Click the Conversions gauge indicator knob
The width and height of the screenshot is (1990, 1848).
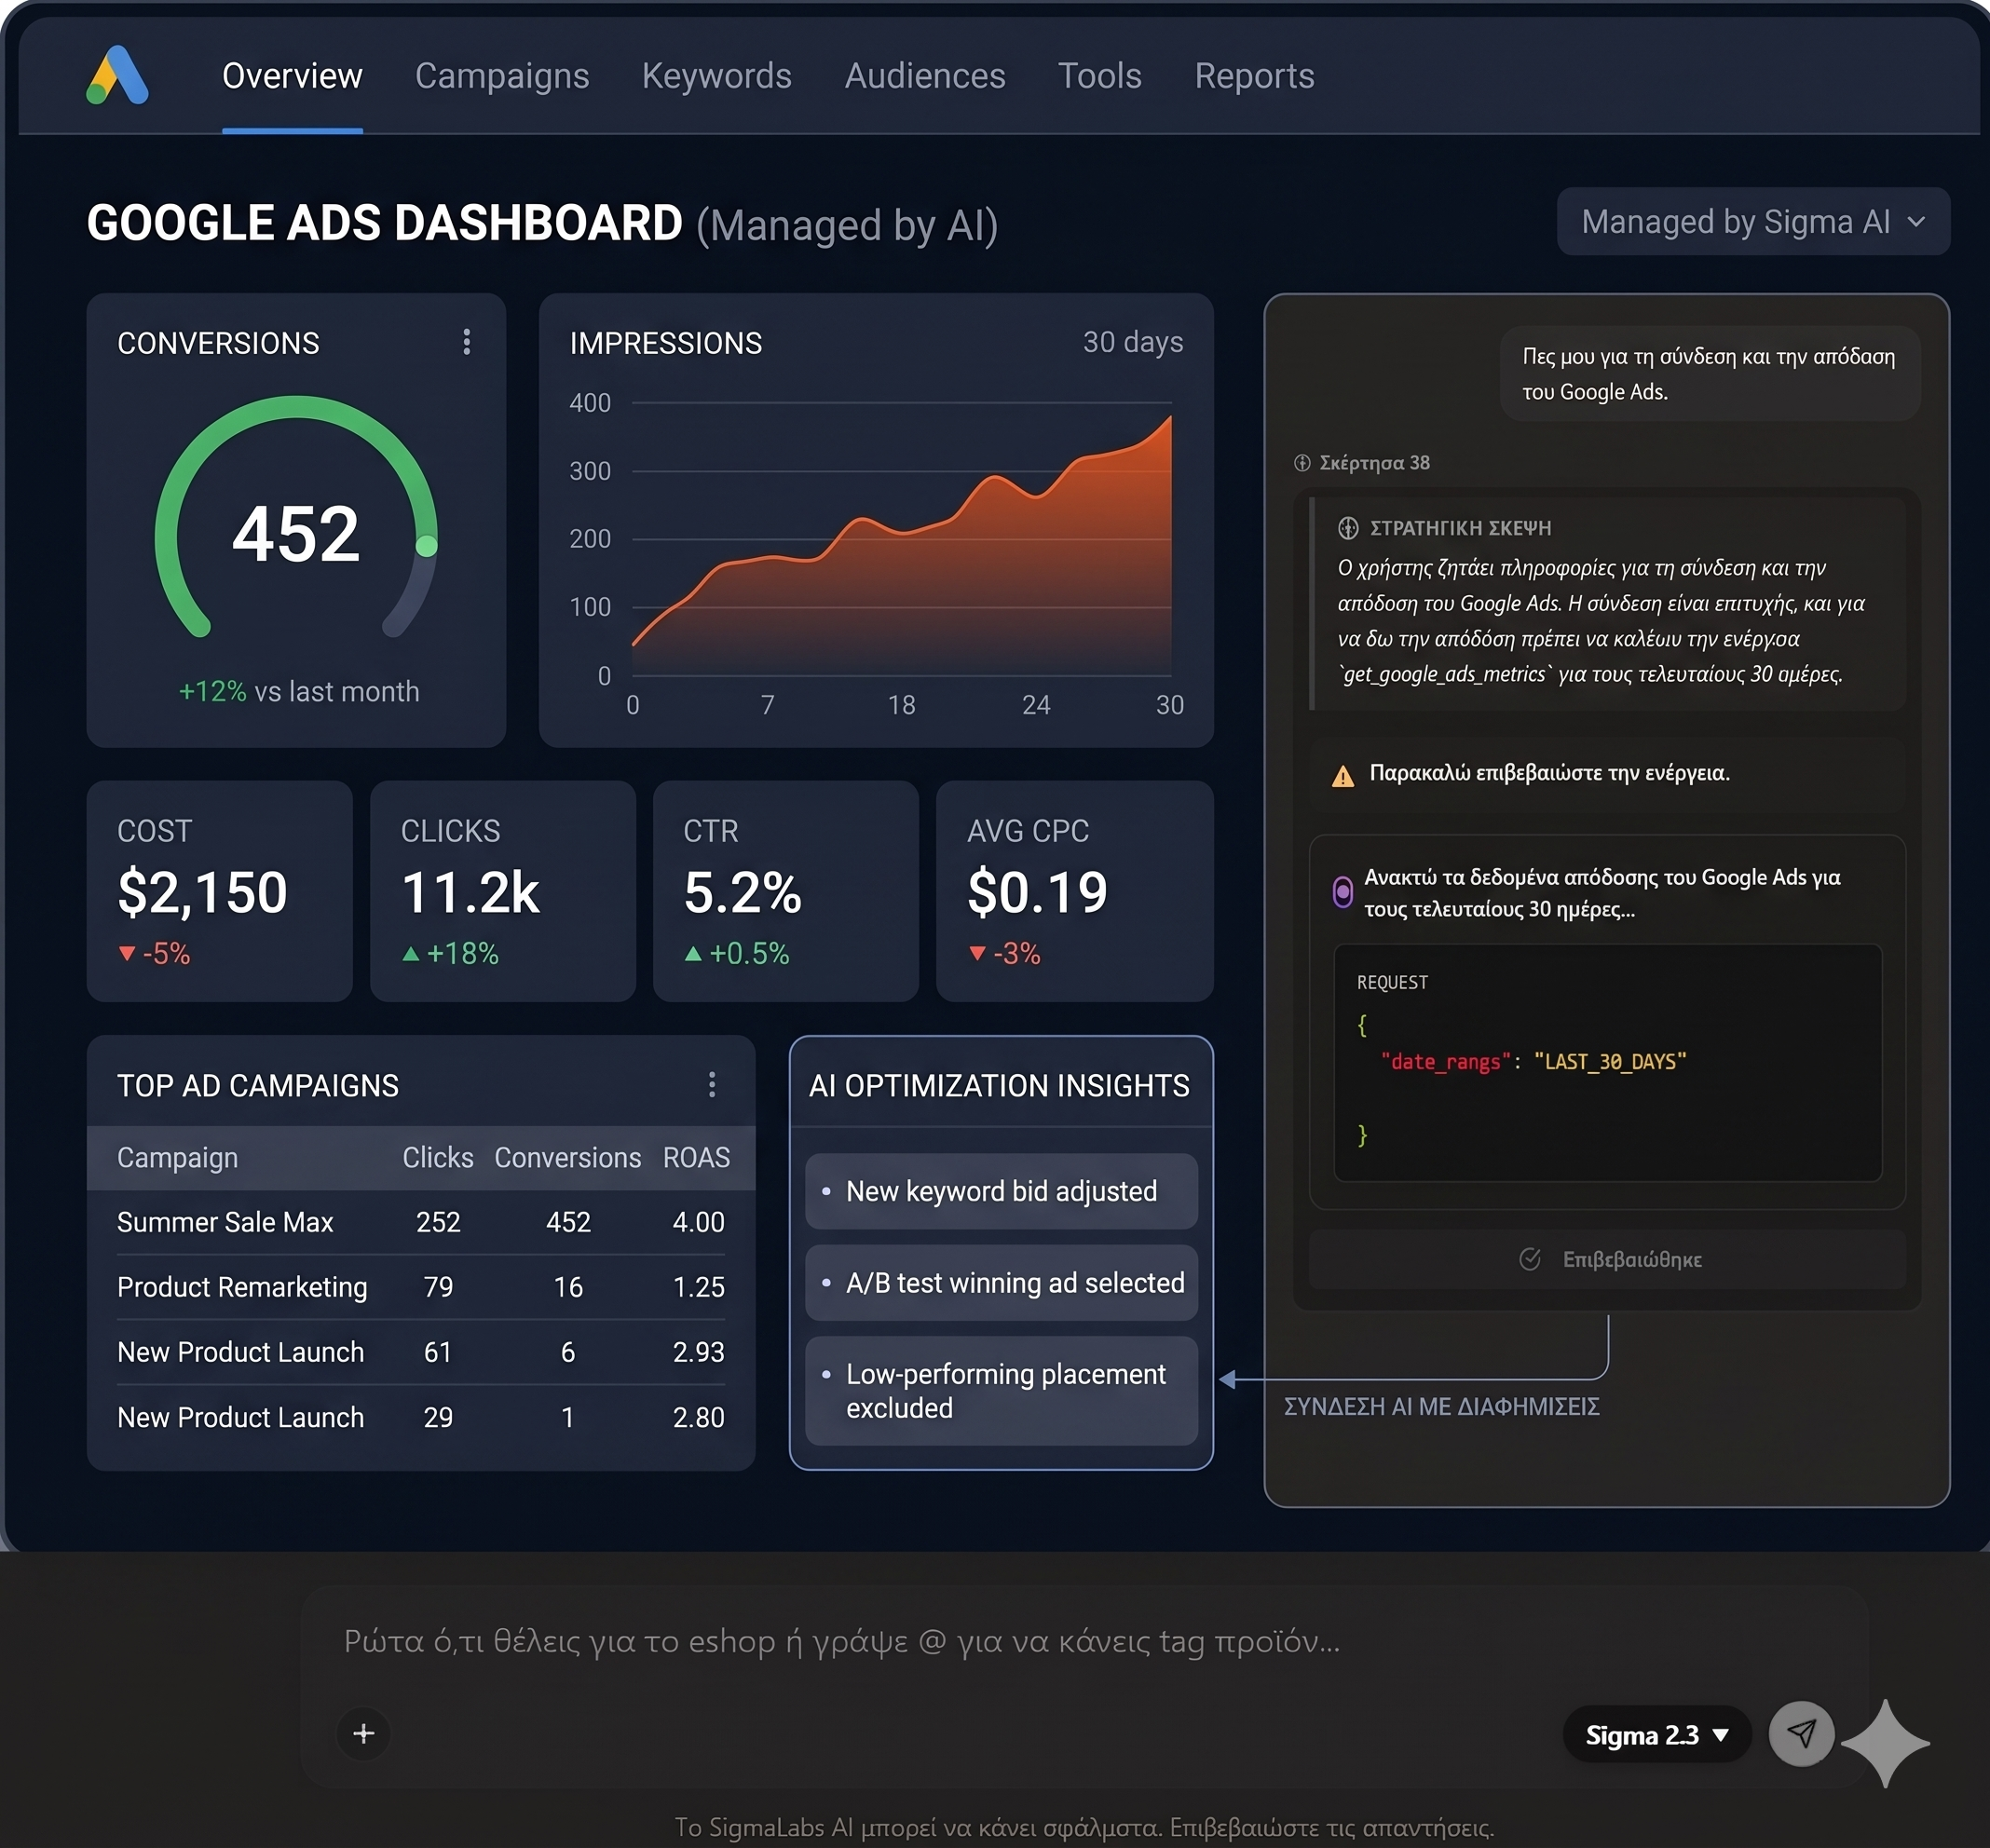point(426,545)
